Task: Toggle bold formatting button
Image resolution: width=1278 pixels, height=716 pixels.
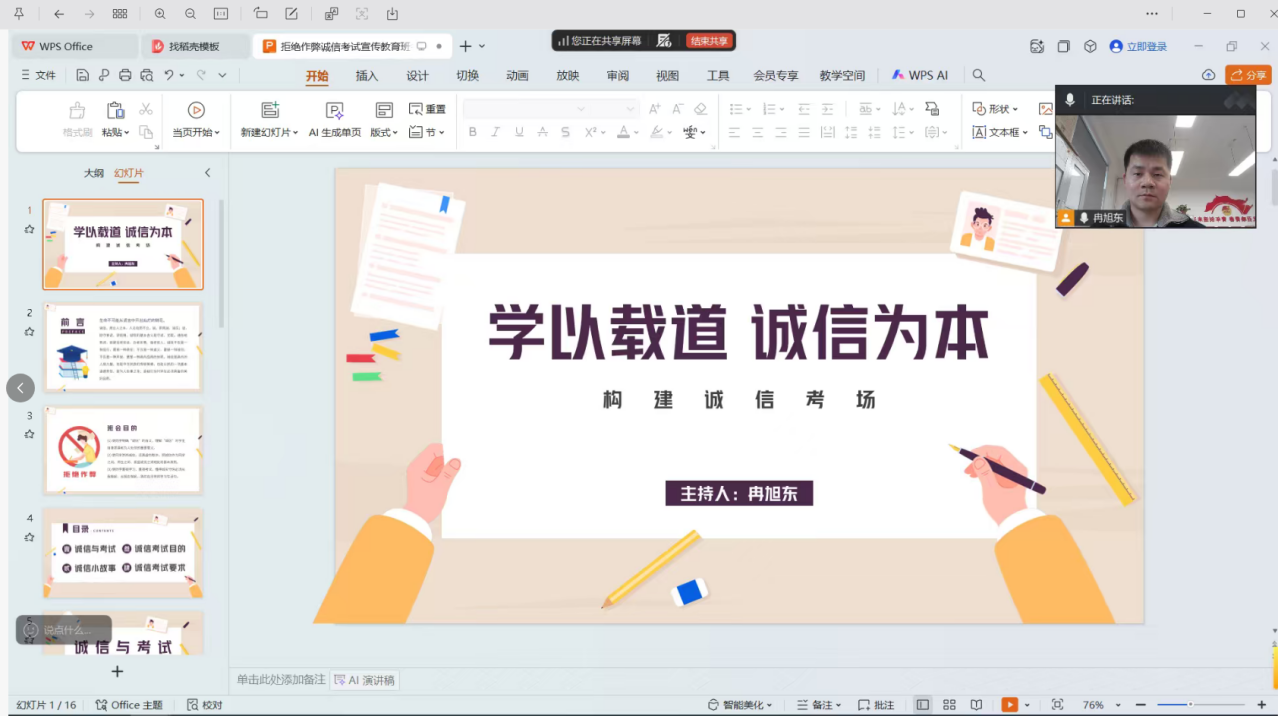Action: [x=473, y=132]
